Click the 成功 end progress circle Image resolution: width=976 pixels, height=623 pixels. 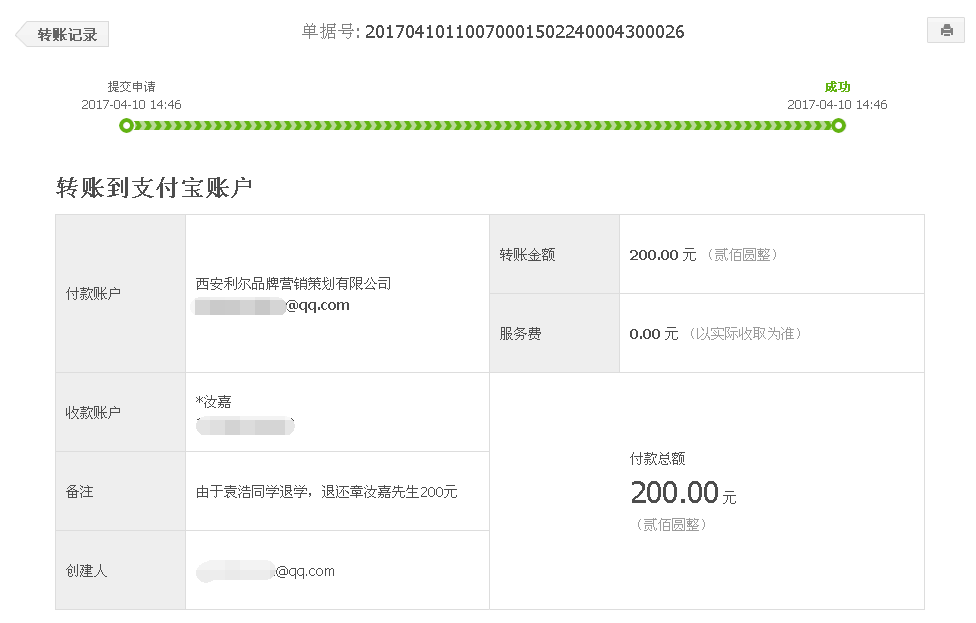click(838, 126)
